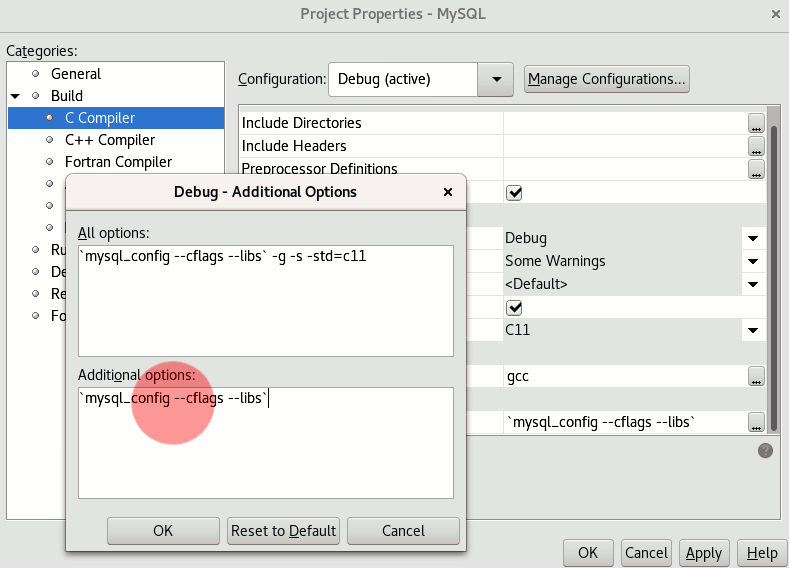Click in the All options text area

[266, 301]
